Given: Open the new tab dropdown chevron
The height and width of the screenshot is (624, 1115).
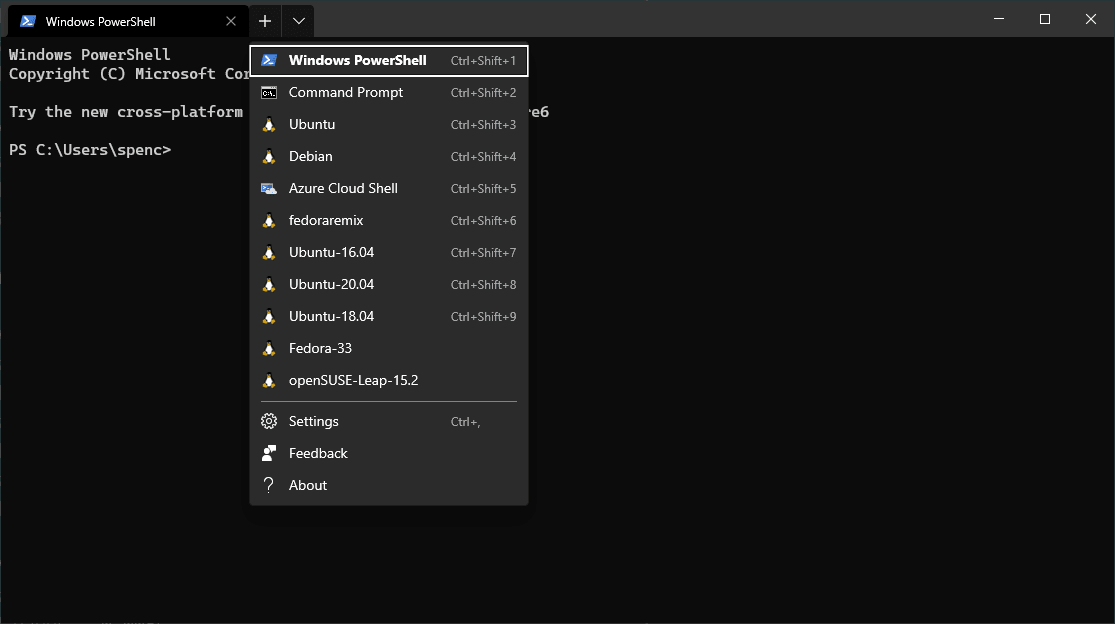Looking at the screenshot, I should [x=297, y=20].
